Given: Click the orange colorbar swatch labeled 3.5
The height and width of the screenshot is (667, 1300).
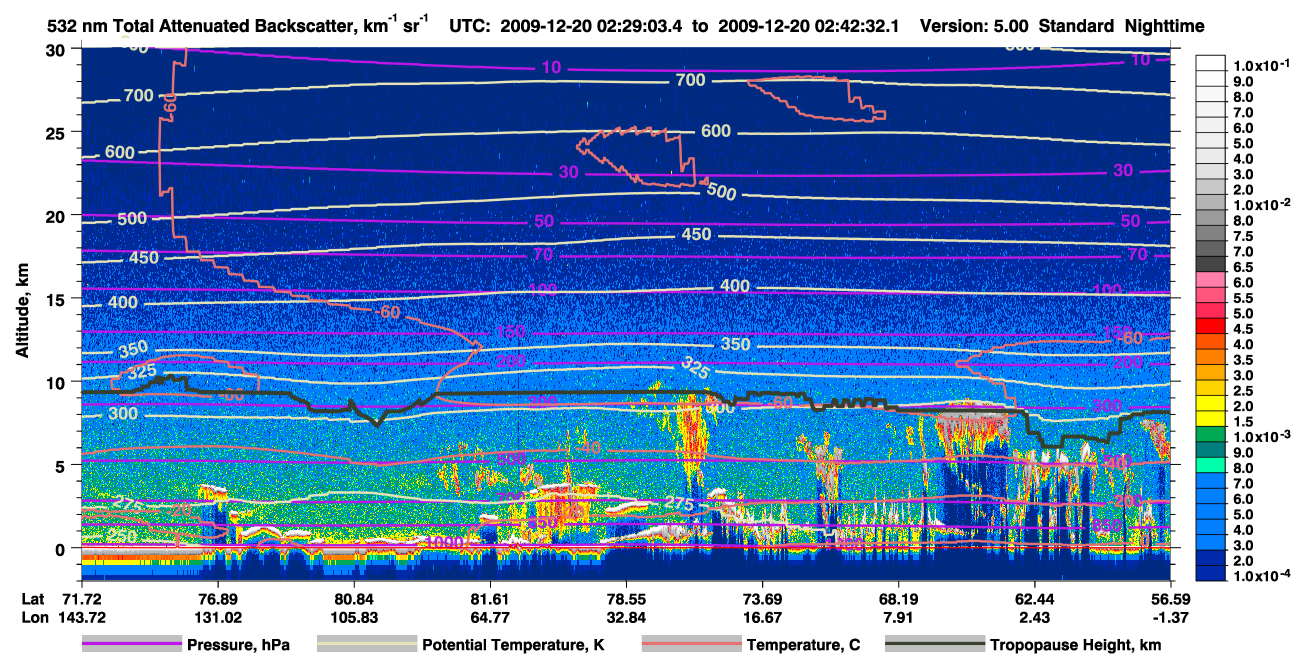Looking at the screenshot, I should [x=1212, y=358].
